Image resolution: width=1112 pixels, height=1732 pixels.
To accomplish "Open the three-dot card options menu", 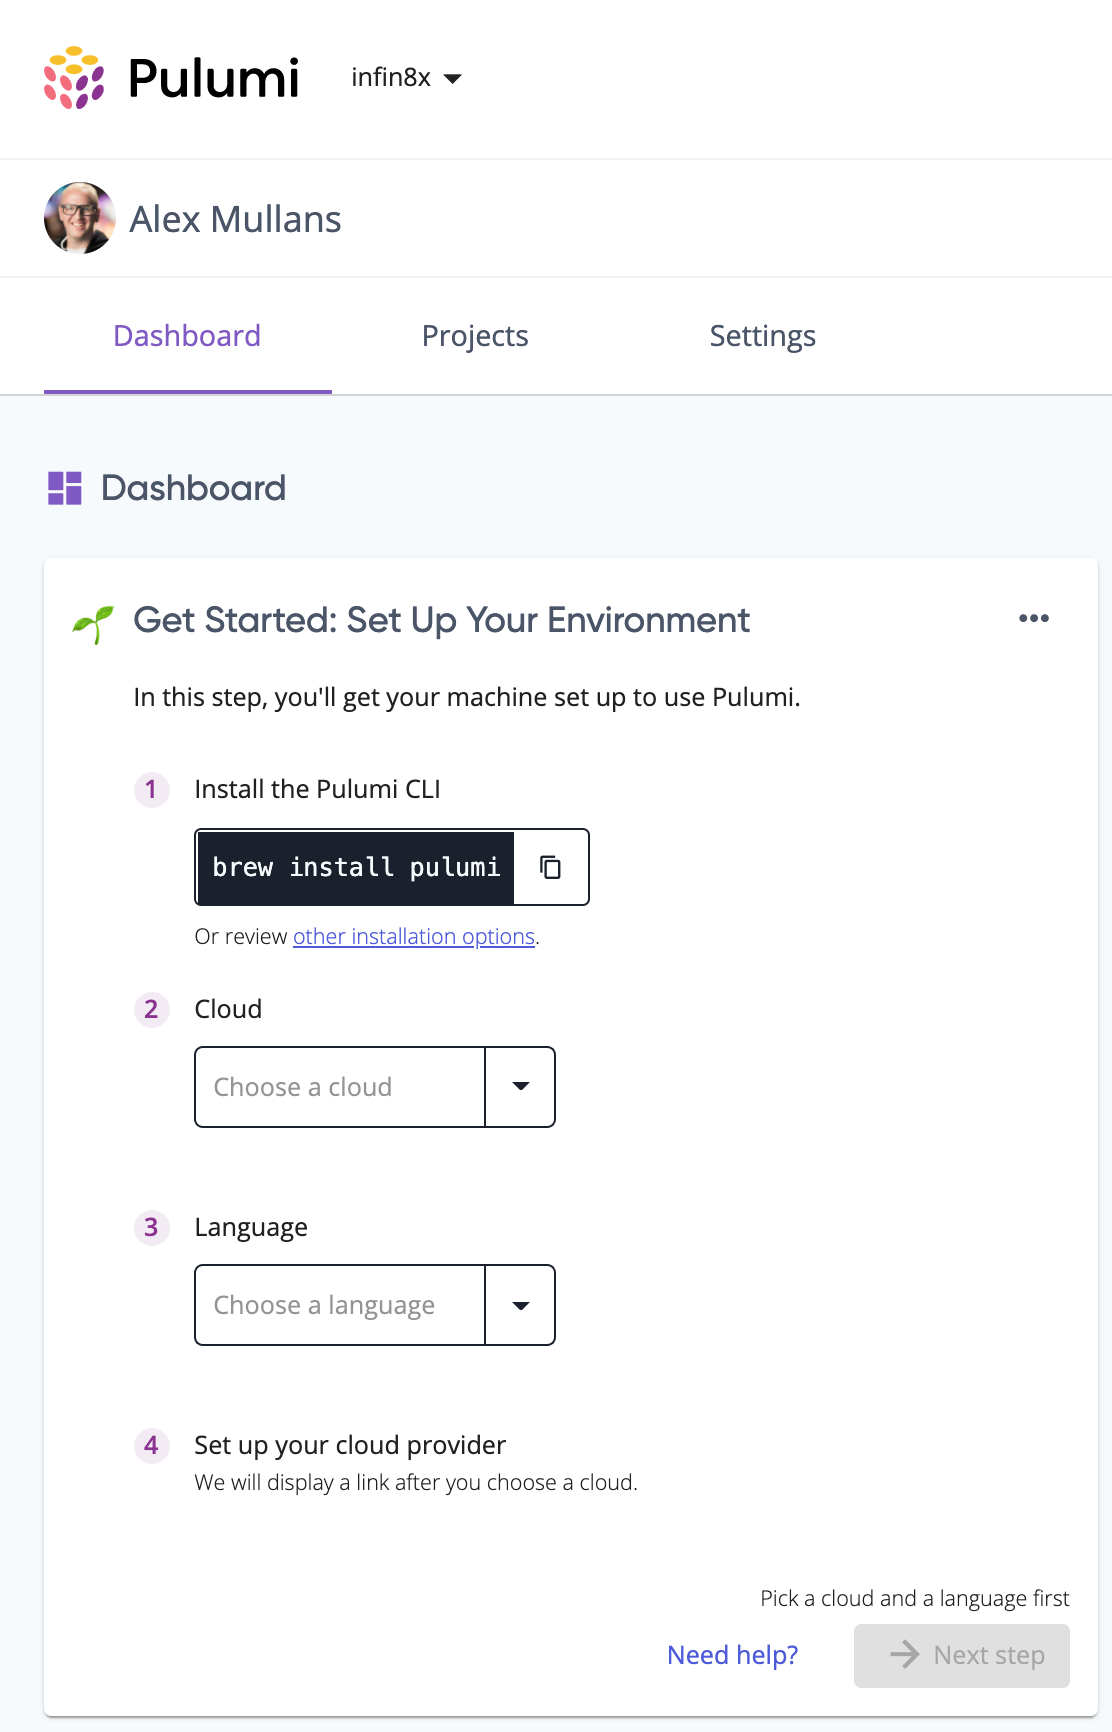I will click(1034, 618).
